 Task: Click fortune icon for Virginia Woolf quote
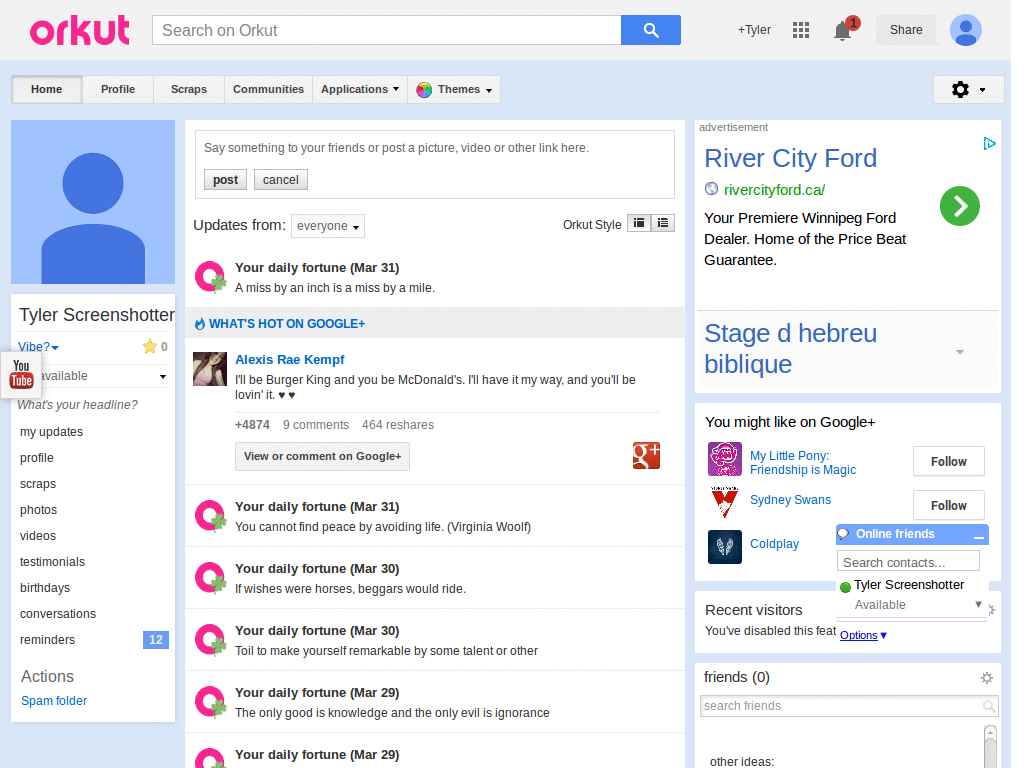[211, 516]
